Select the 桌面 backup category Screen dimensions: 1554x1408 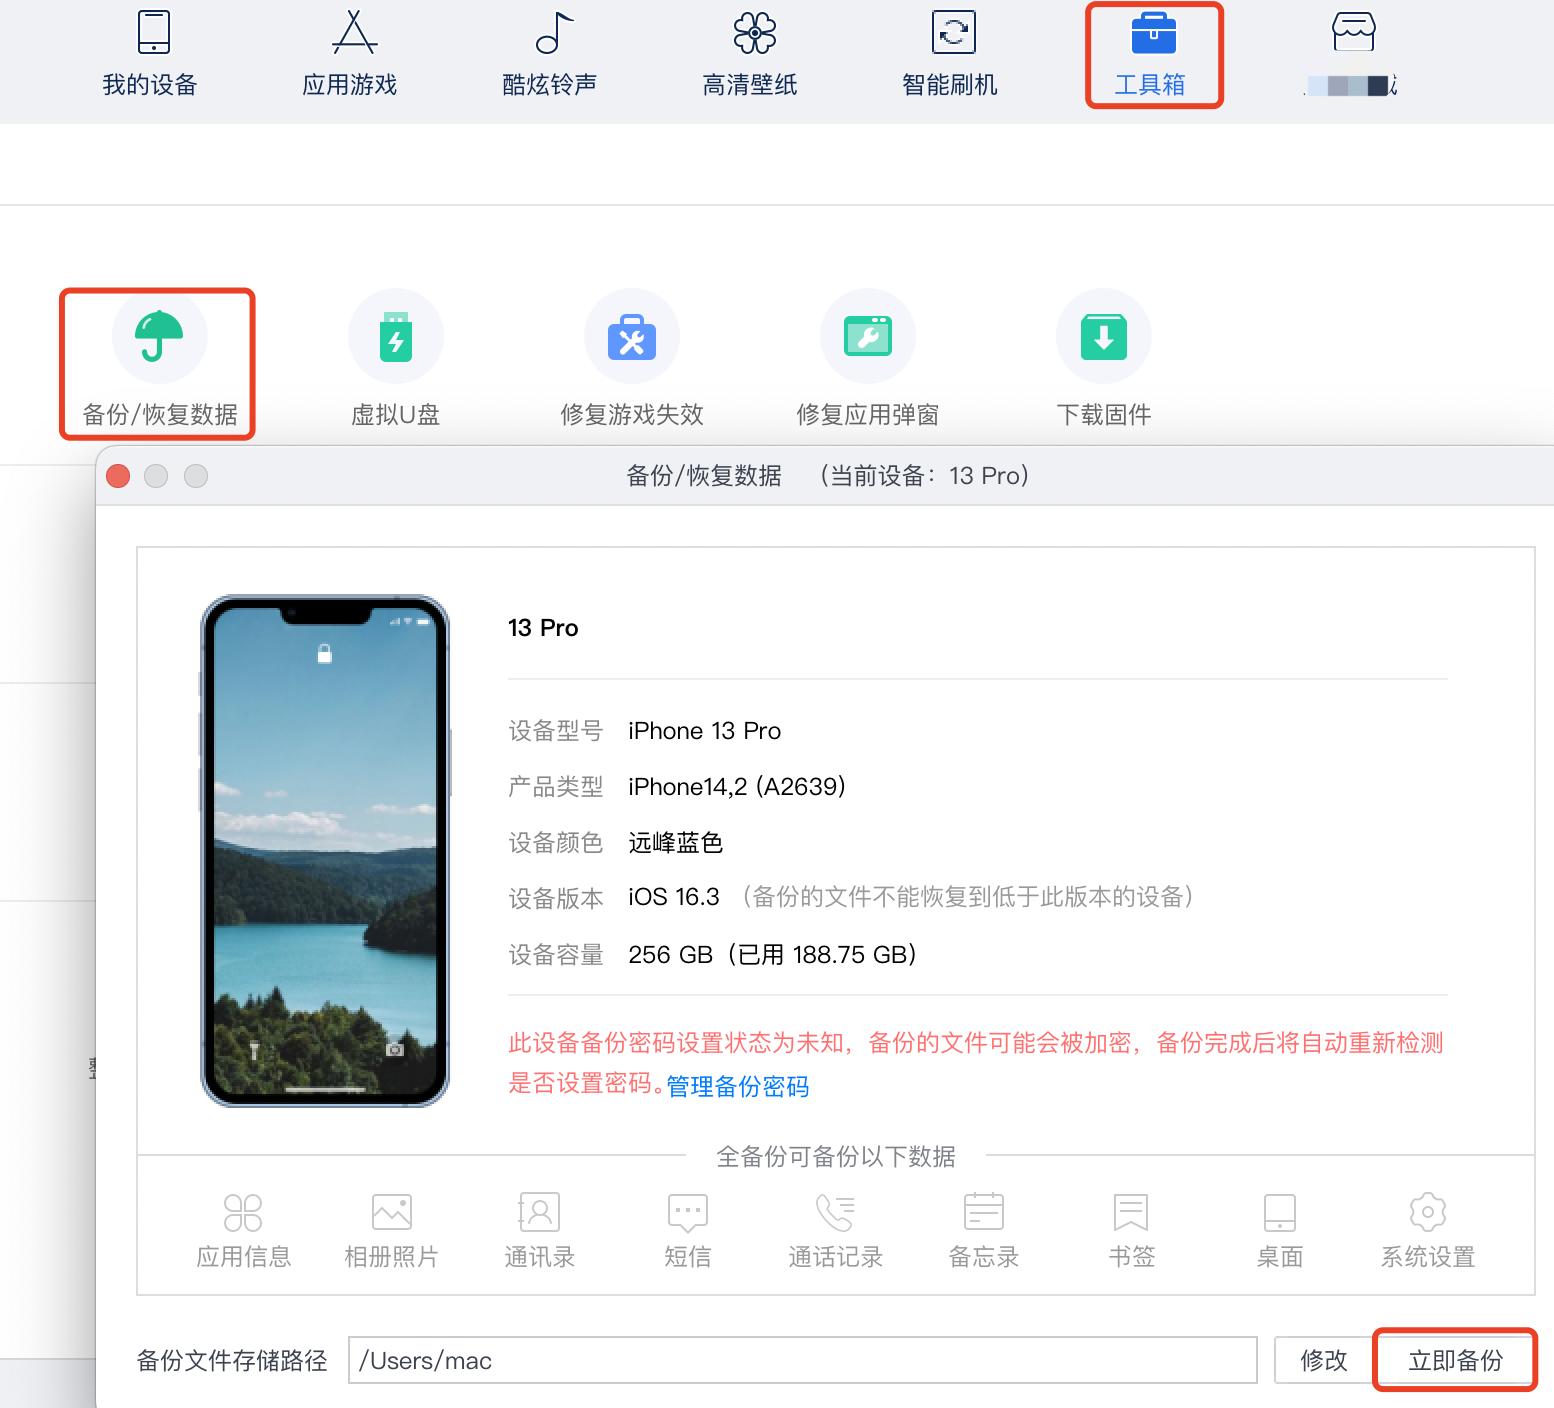pos(1279,1228)
